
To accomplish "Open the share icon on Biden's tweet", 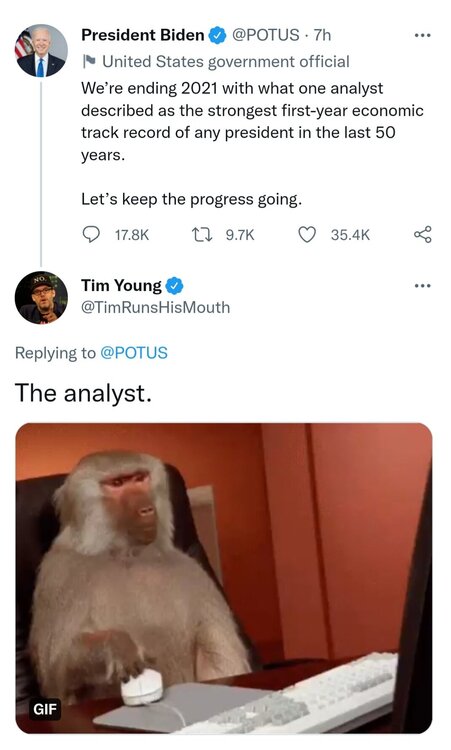I will click(422, 234).
